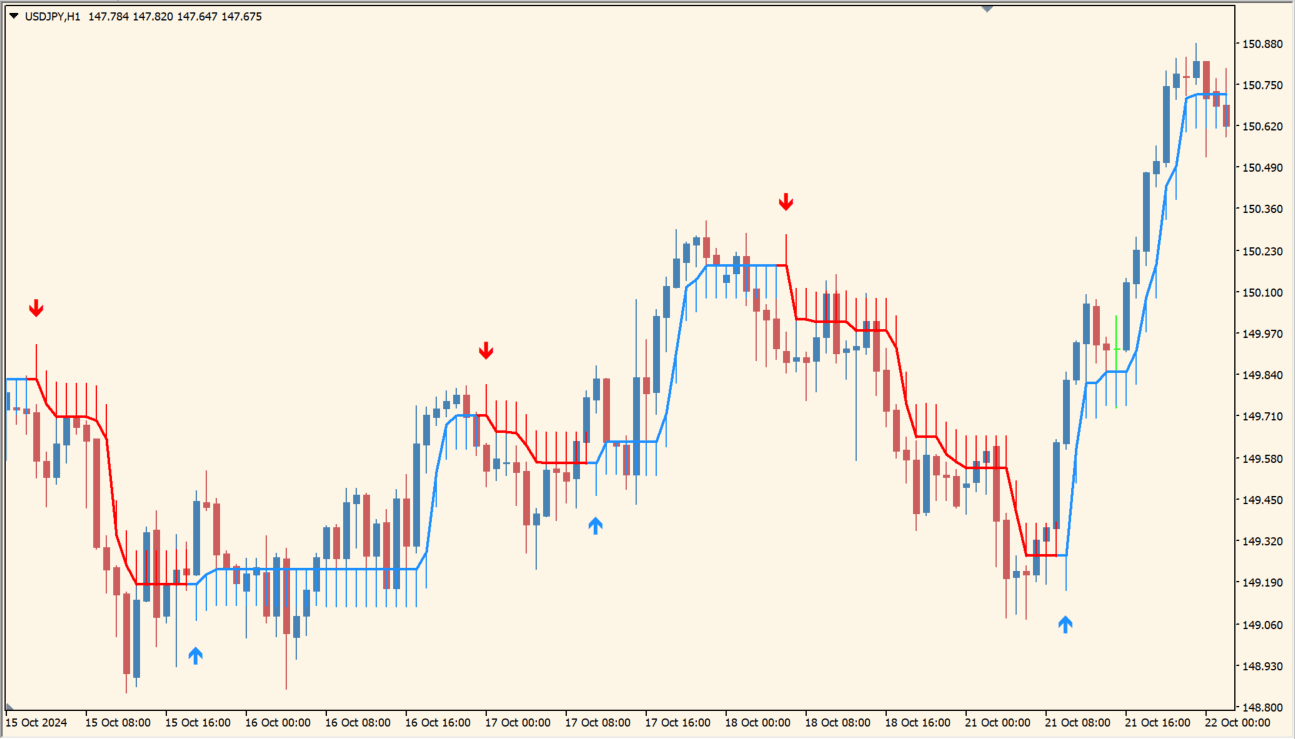Click the 150.230 price scale label

click(1262, 251)
